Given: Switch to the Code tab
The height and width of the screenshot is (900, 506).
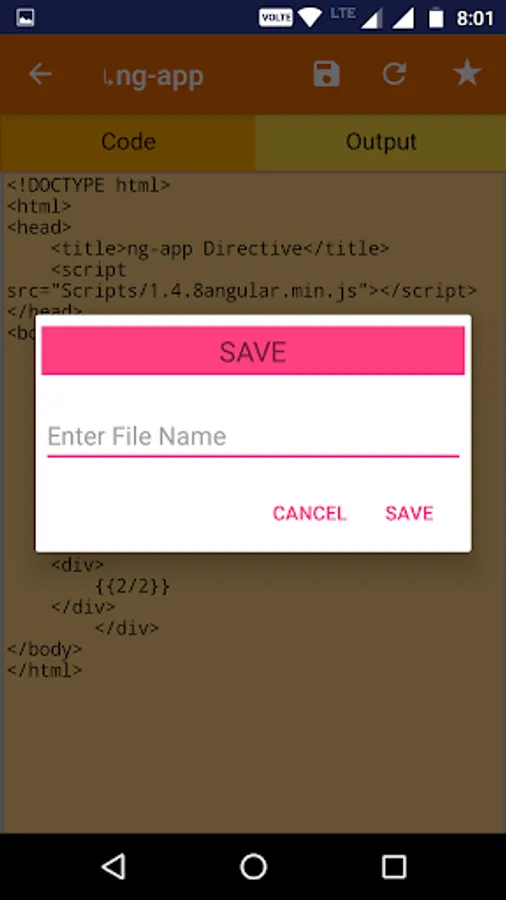Looking at the screenshot, I should [x=128, y=142].
